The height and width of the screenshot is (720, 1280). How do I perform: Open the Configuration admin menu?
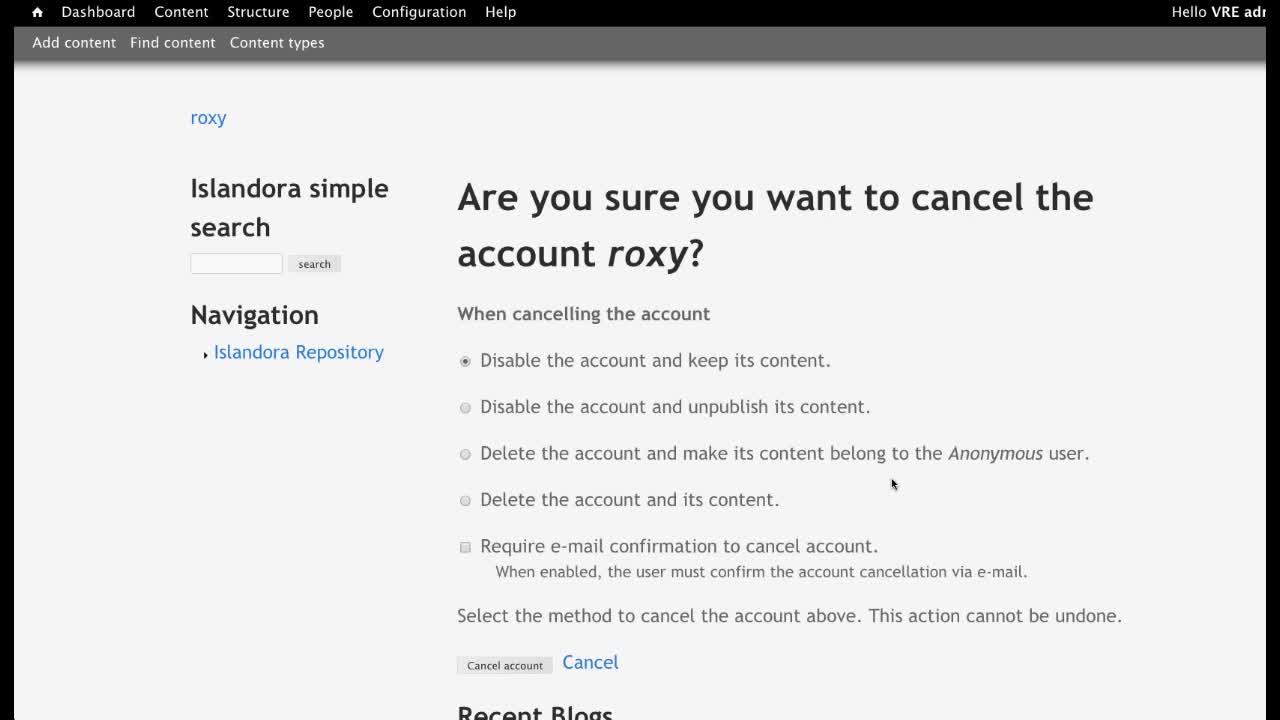pyautogui.click(x=419, y=12)
